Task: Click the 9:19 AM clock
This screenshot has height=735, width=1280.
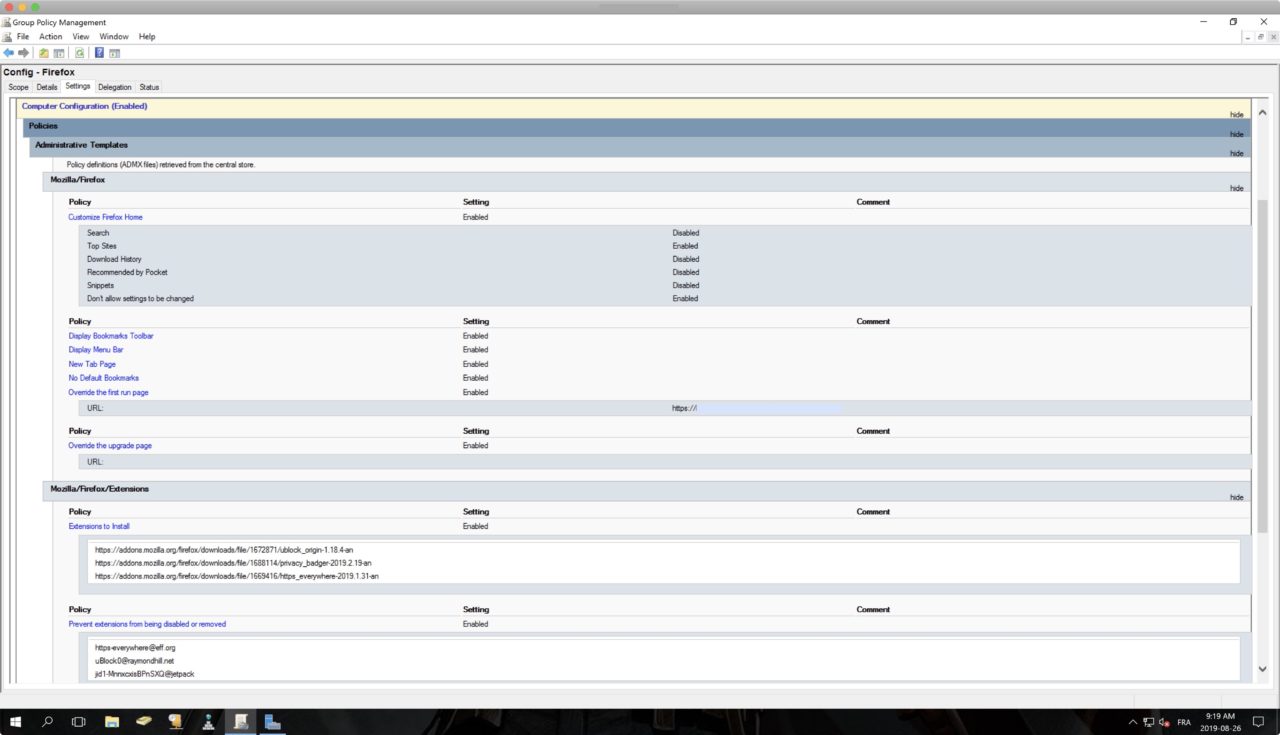Action: pyautogui.click(x=1219, y=716)
